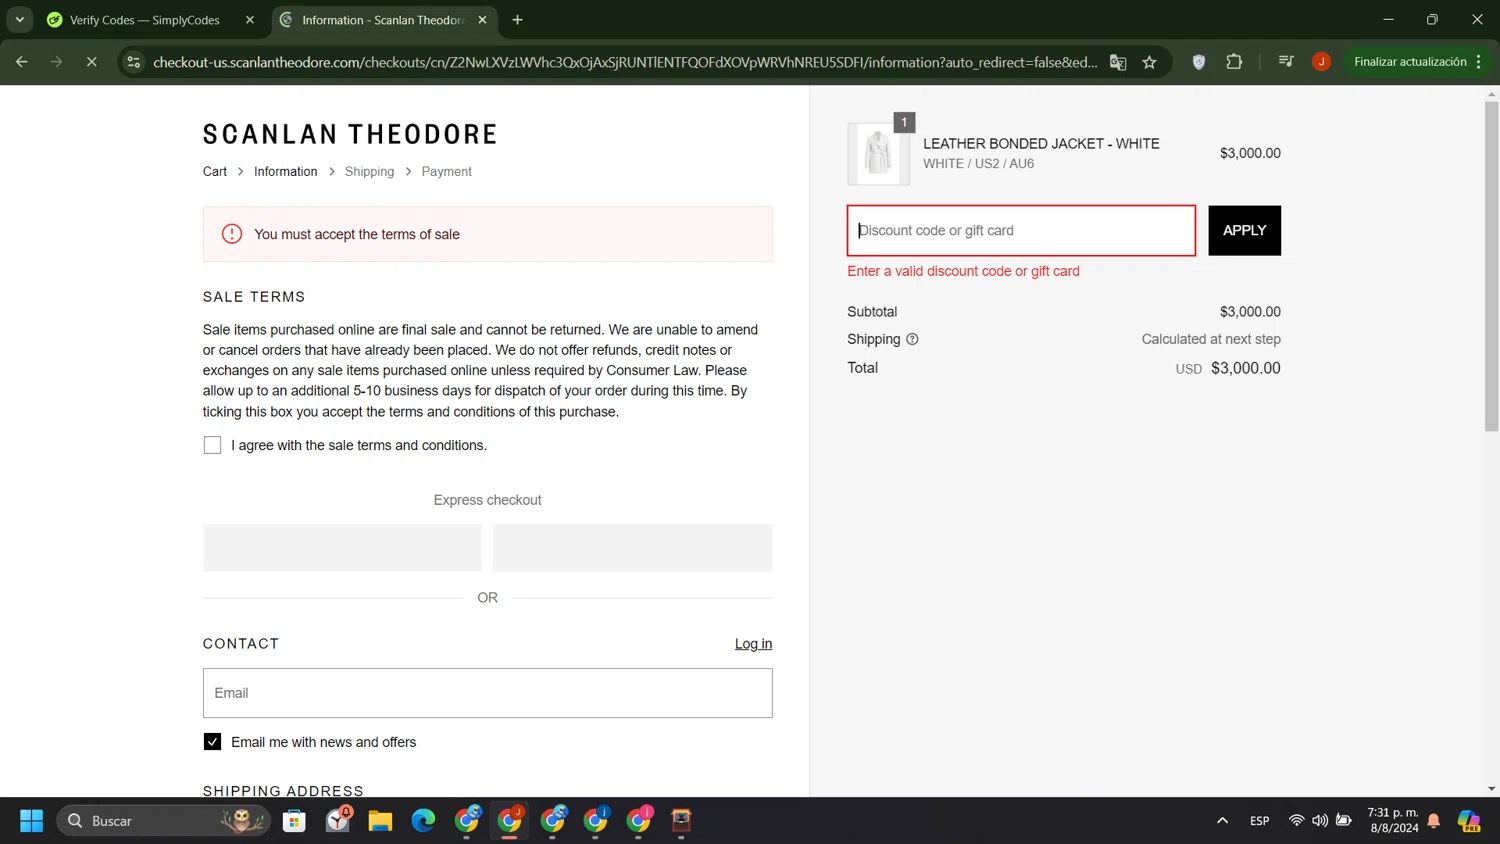1500x844 pixels.
Task: Launch Microsoft Edge from the taskbar
Action: click(423, 821)
